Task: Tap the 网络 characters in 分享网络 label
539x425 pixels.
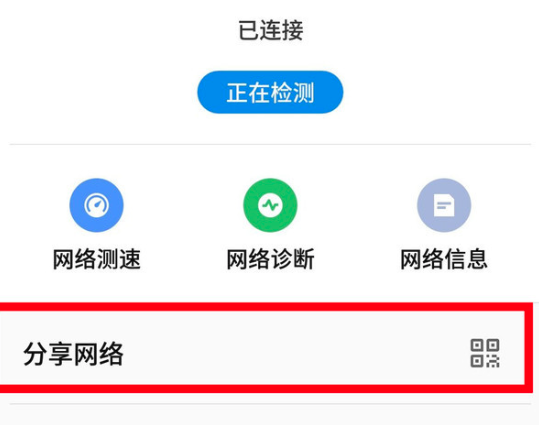Action: coord(99,353)
